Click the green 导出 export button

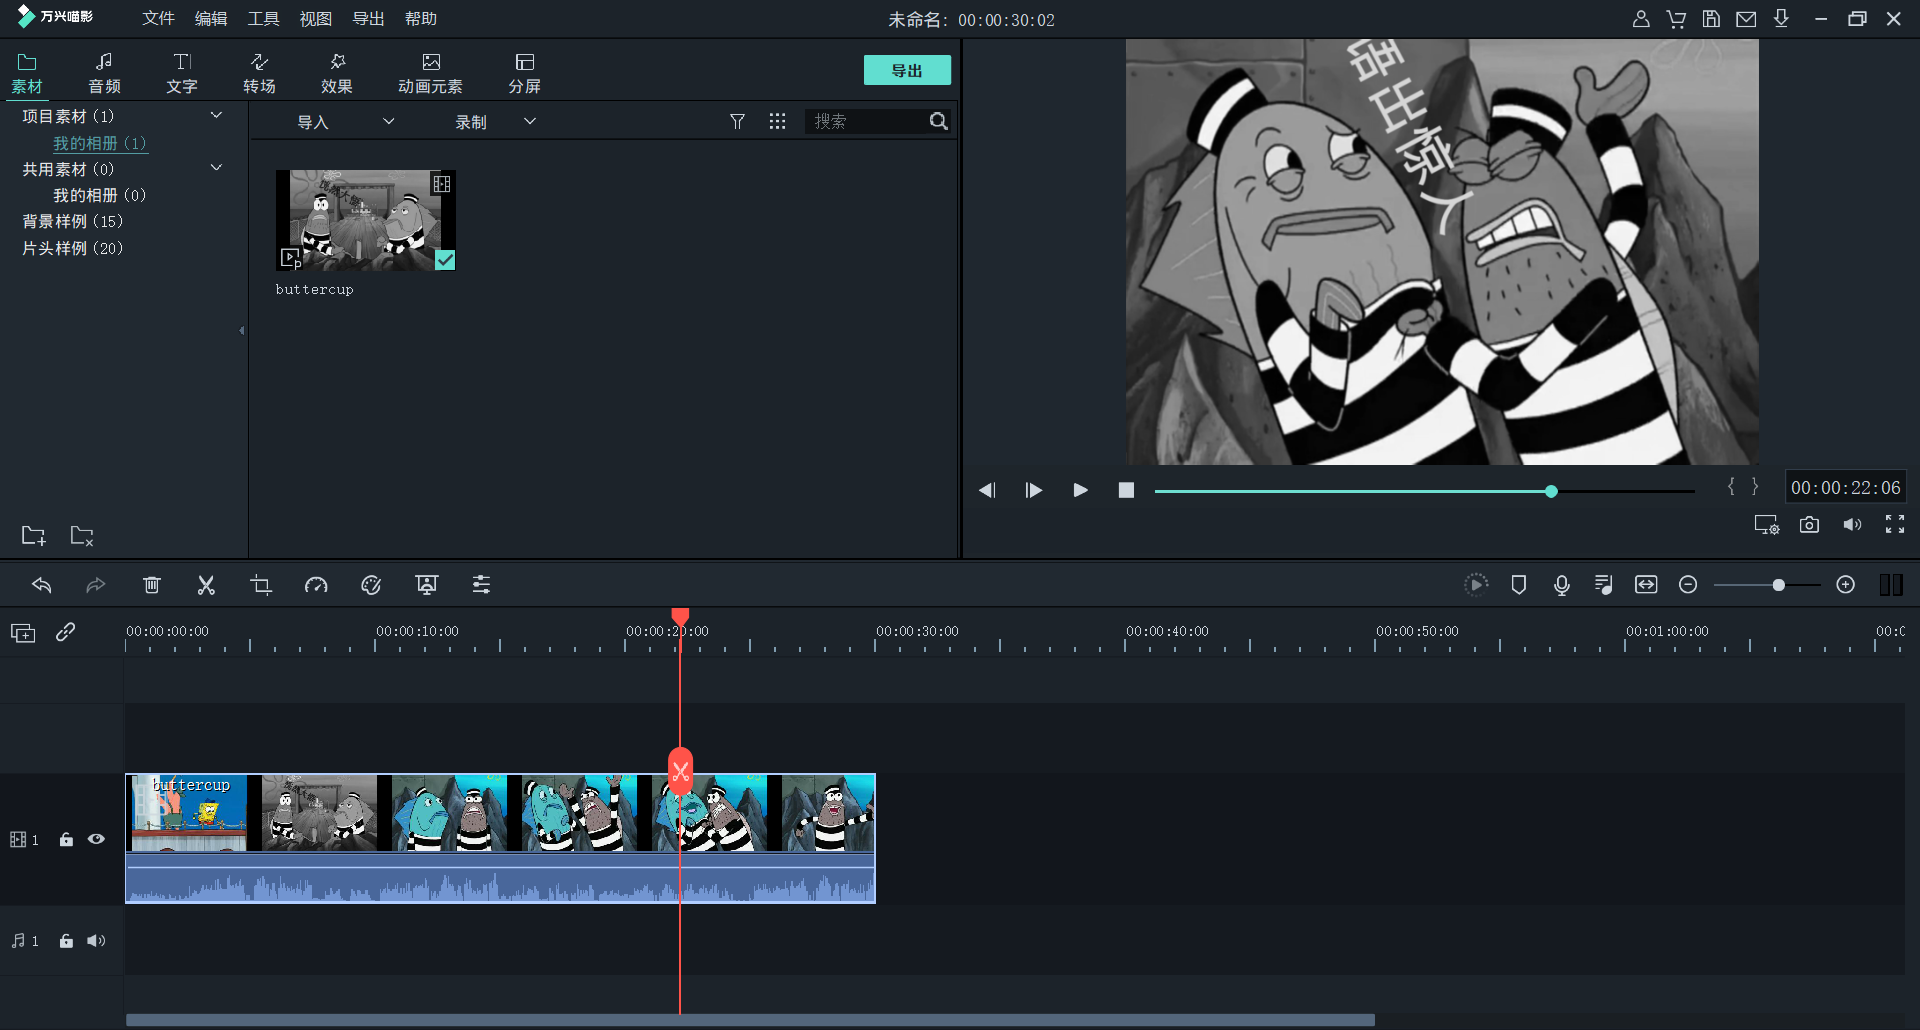point(906,71)
